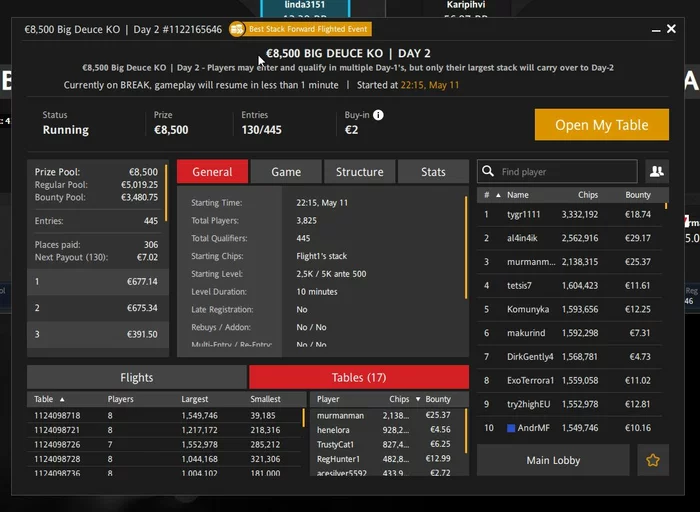
Task: Minimize the tournament lobby window
Action: 656,30
